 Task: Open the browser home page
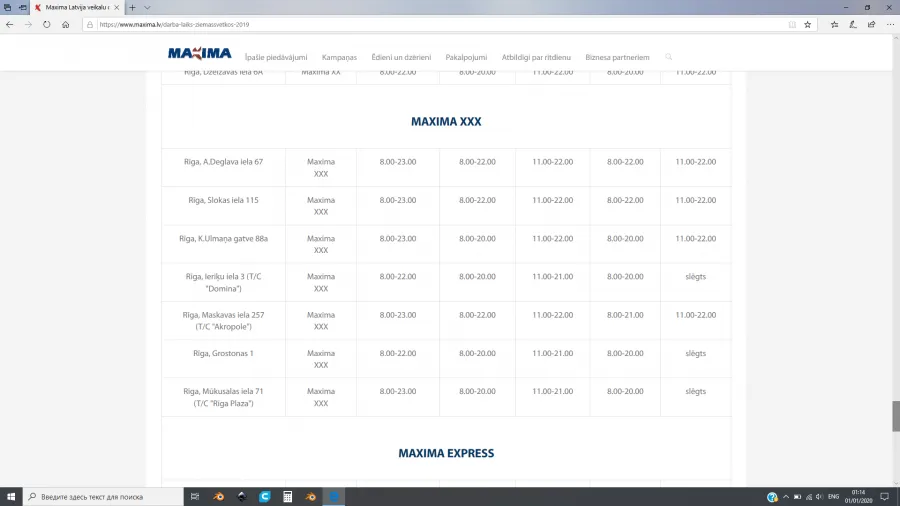coord(65,25)
